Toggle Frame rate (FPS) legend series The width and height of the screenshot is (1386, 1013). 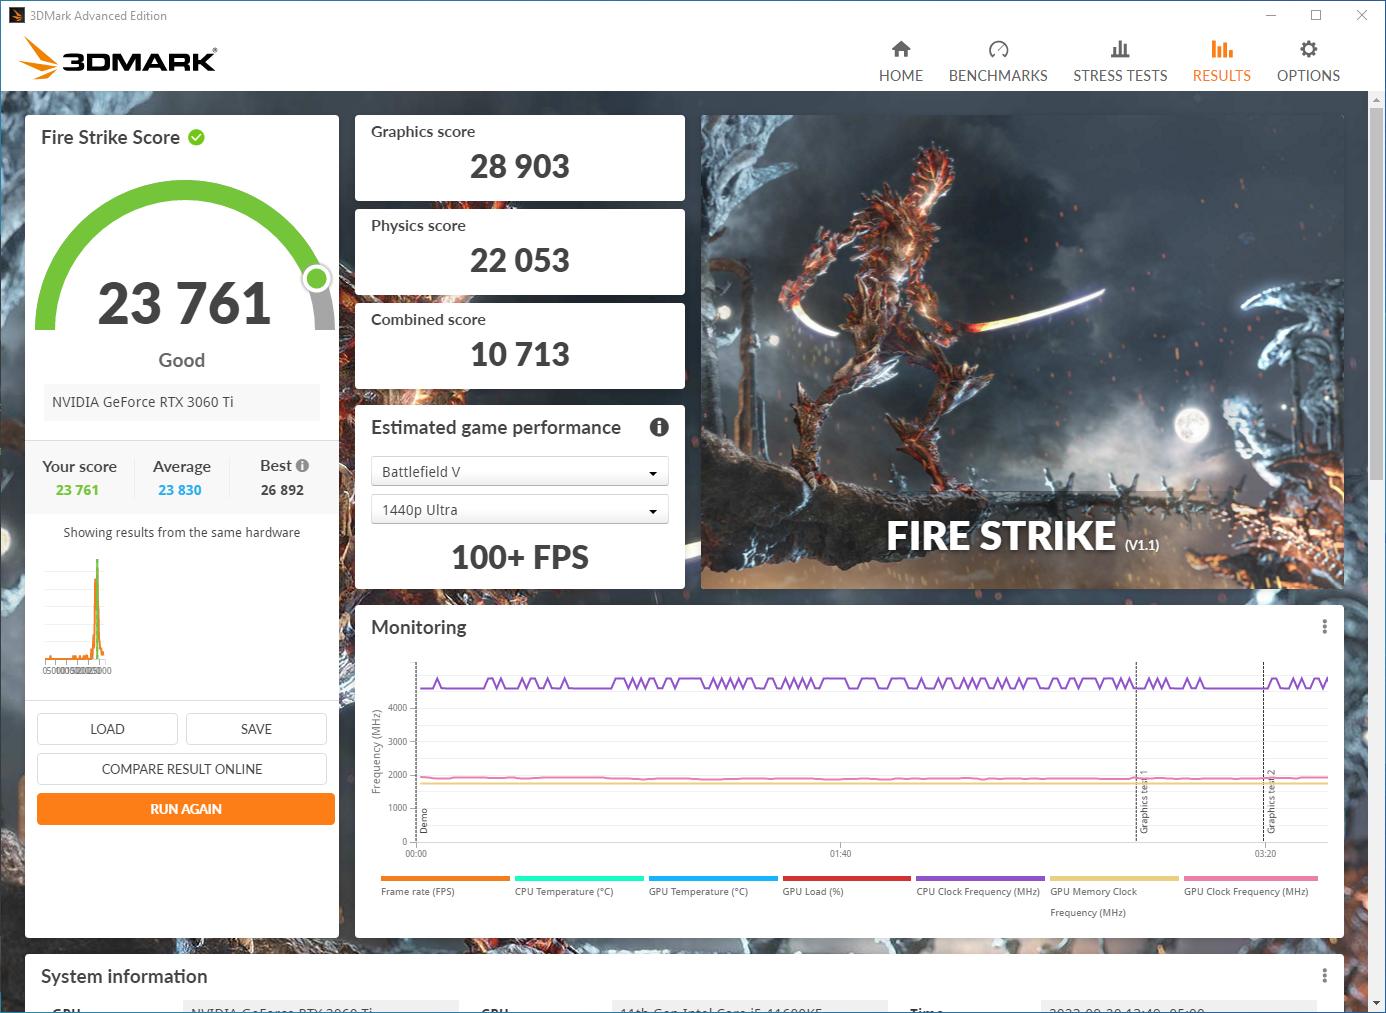point(445,886)
